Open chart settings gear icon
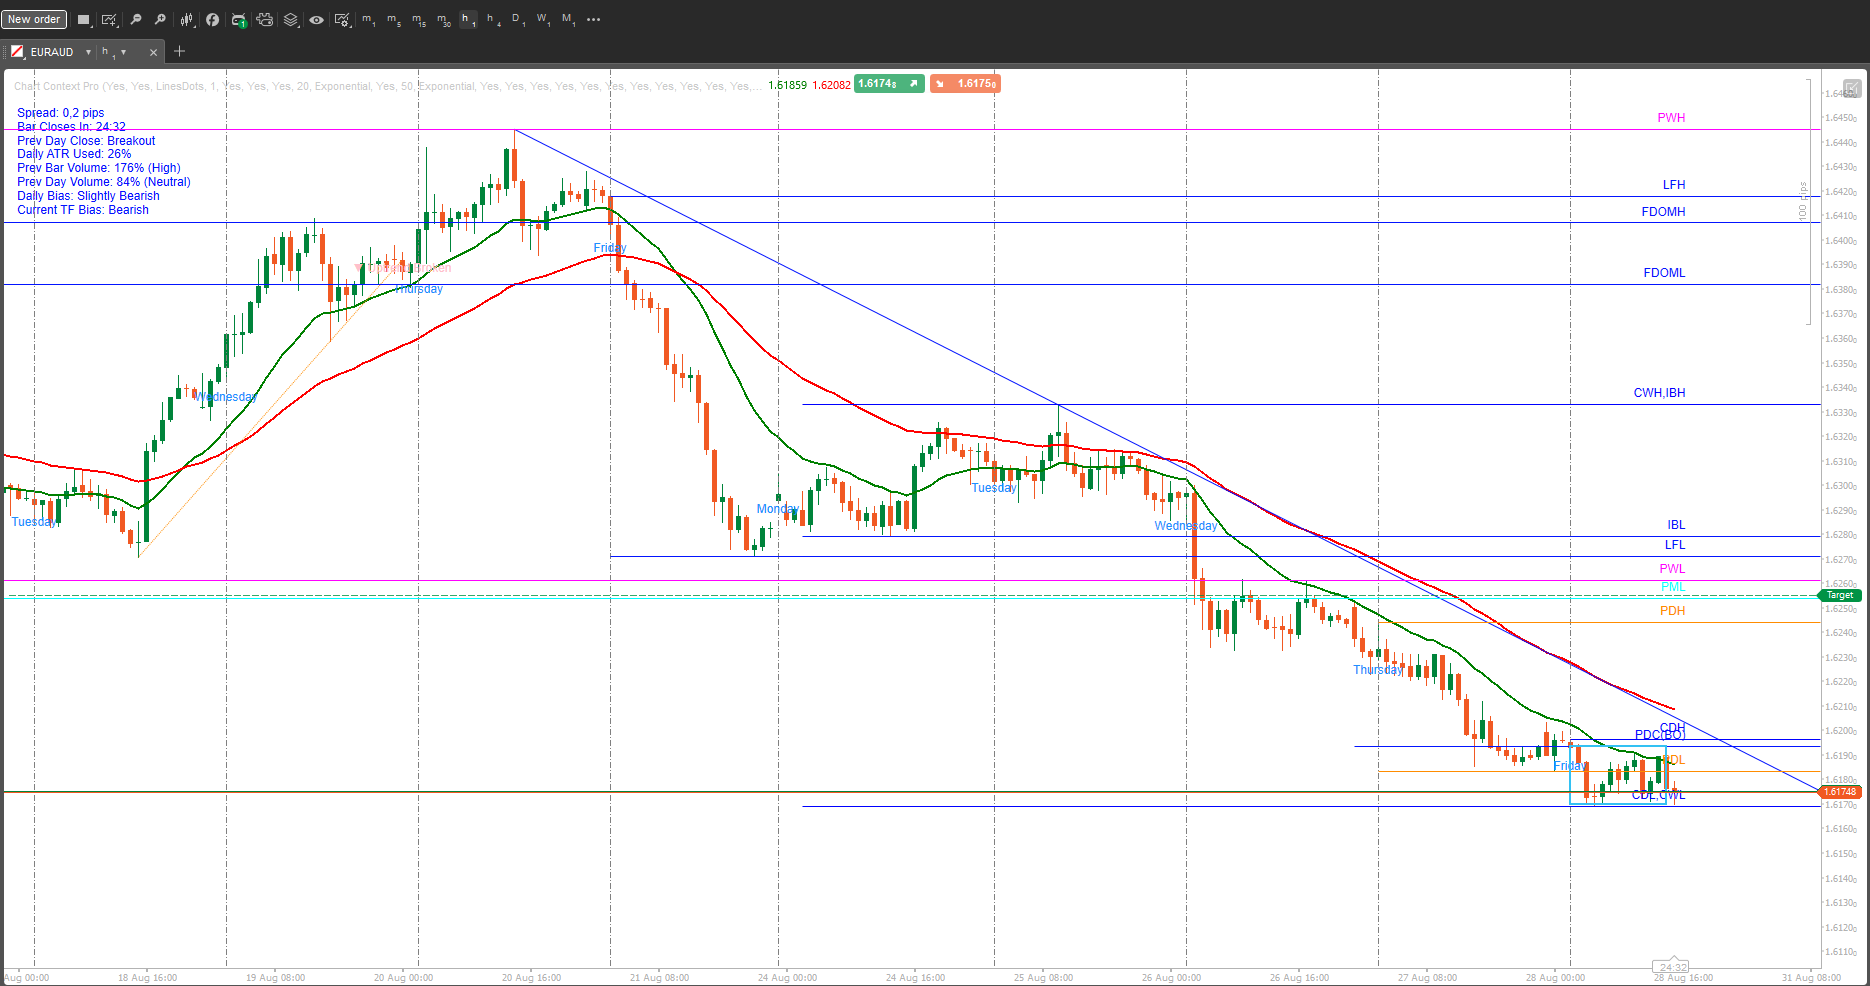Screen dimensions: 1870x986 coord(342,19)
